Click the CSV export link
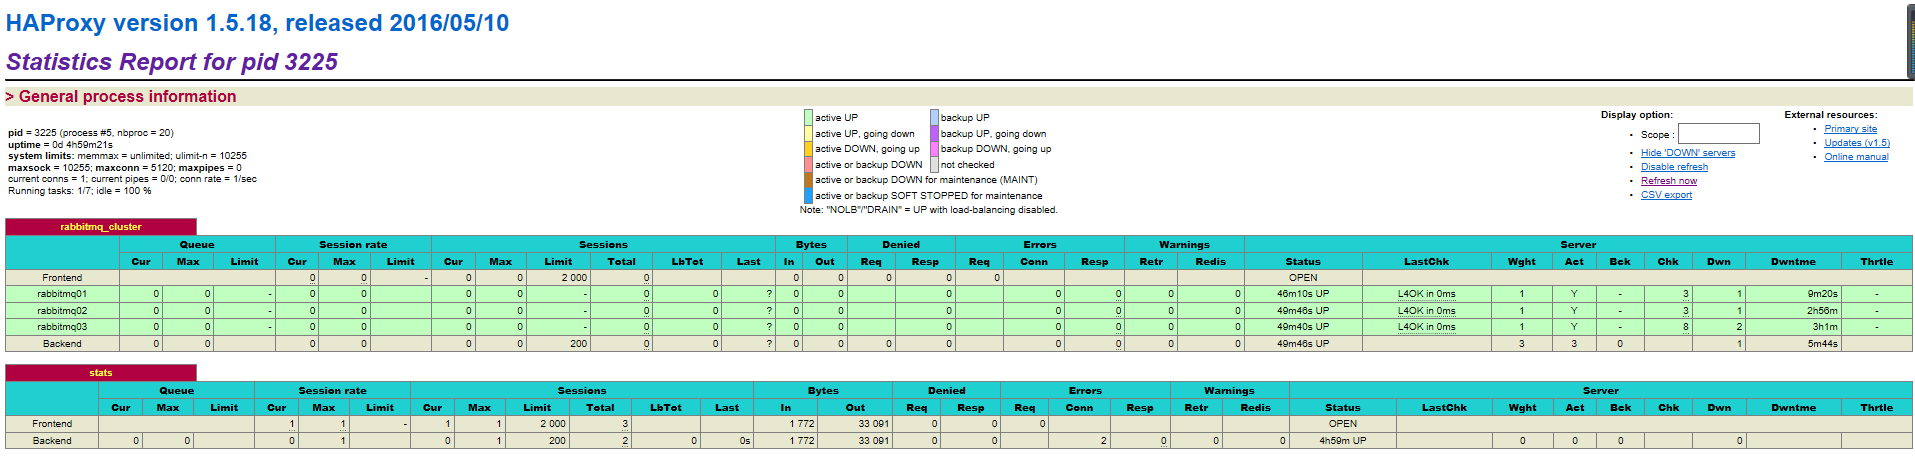This screenshot has height=458, width=1915. [x=1666, y=195]
